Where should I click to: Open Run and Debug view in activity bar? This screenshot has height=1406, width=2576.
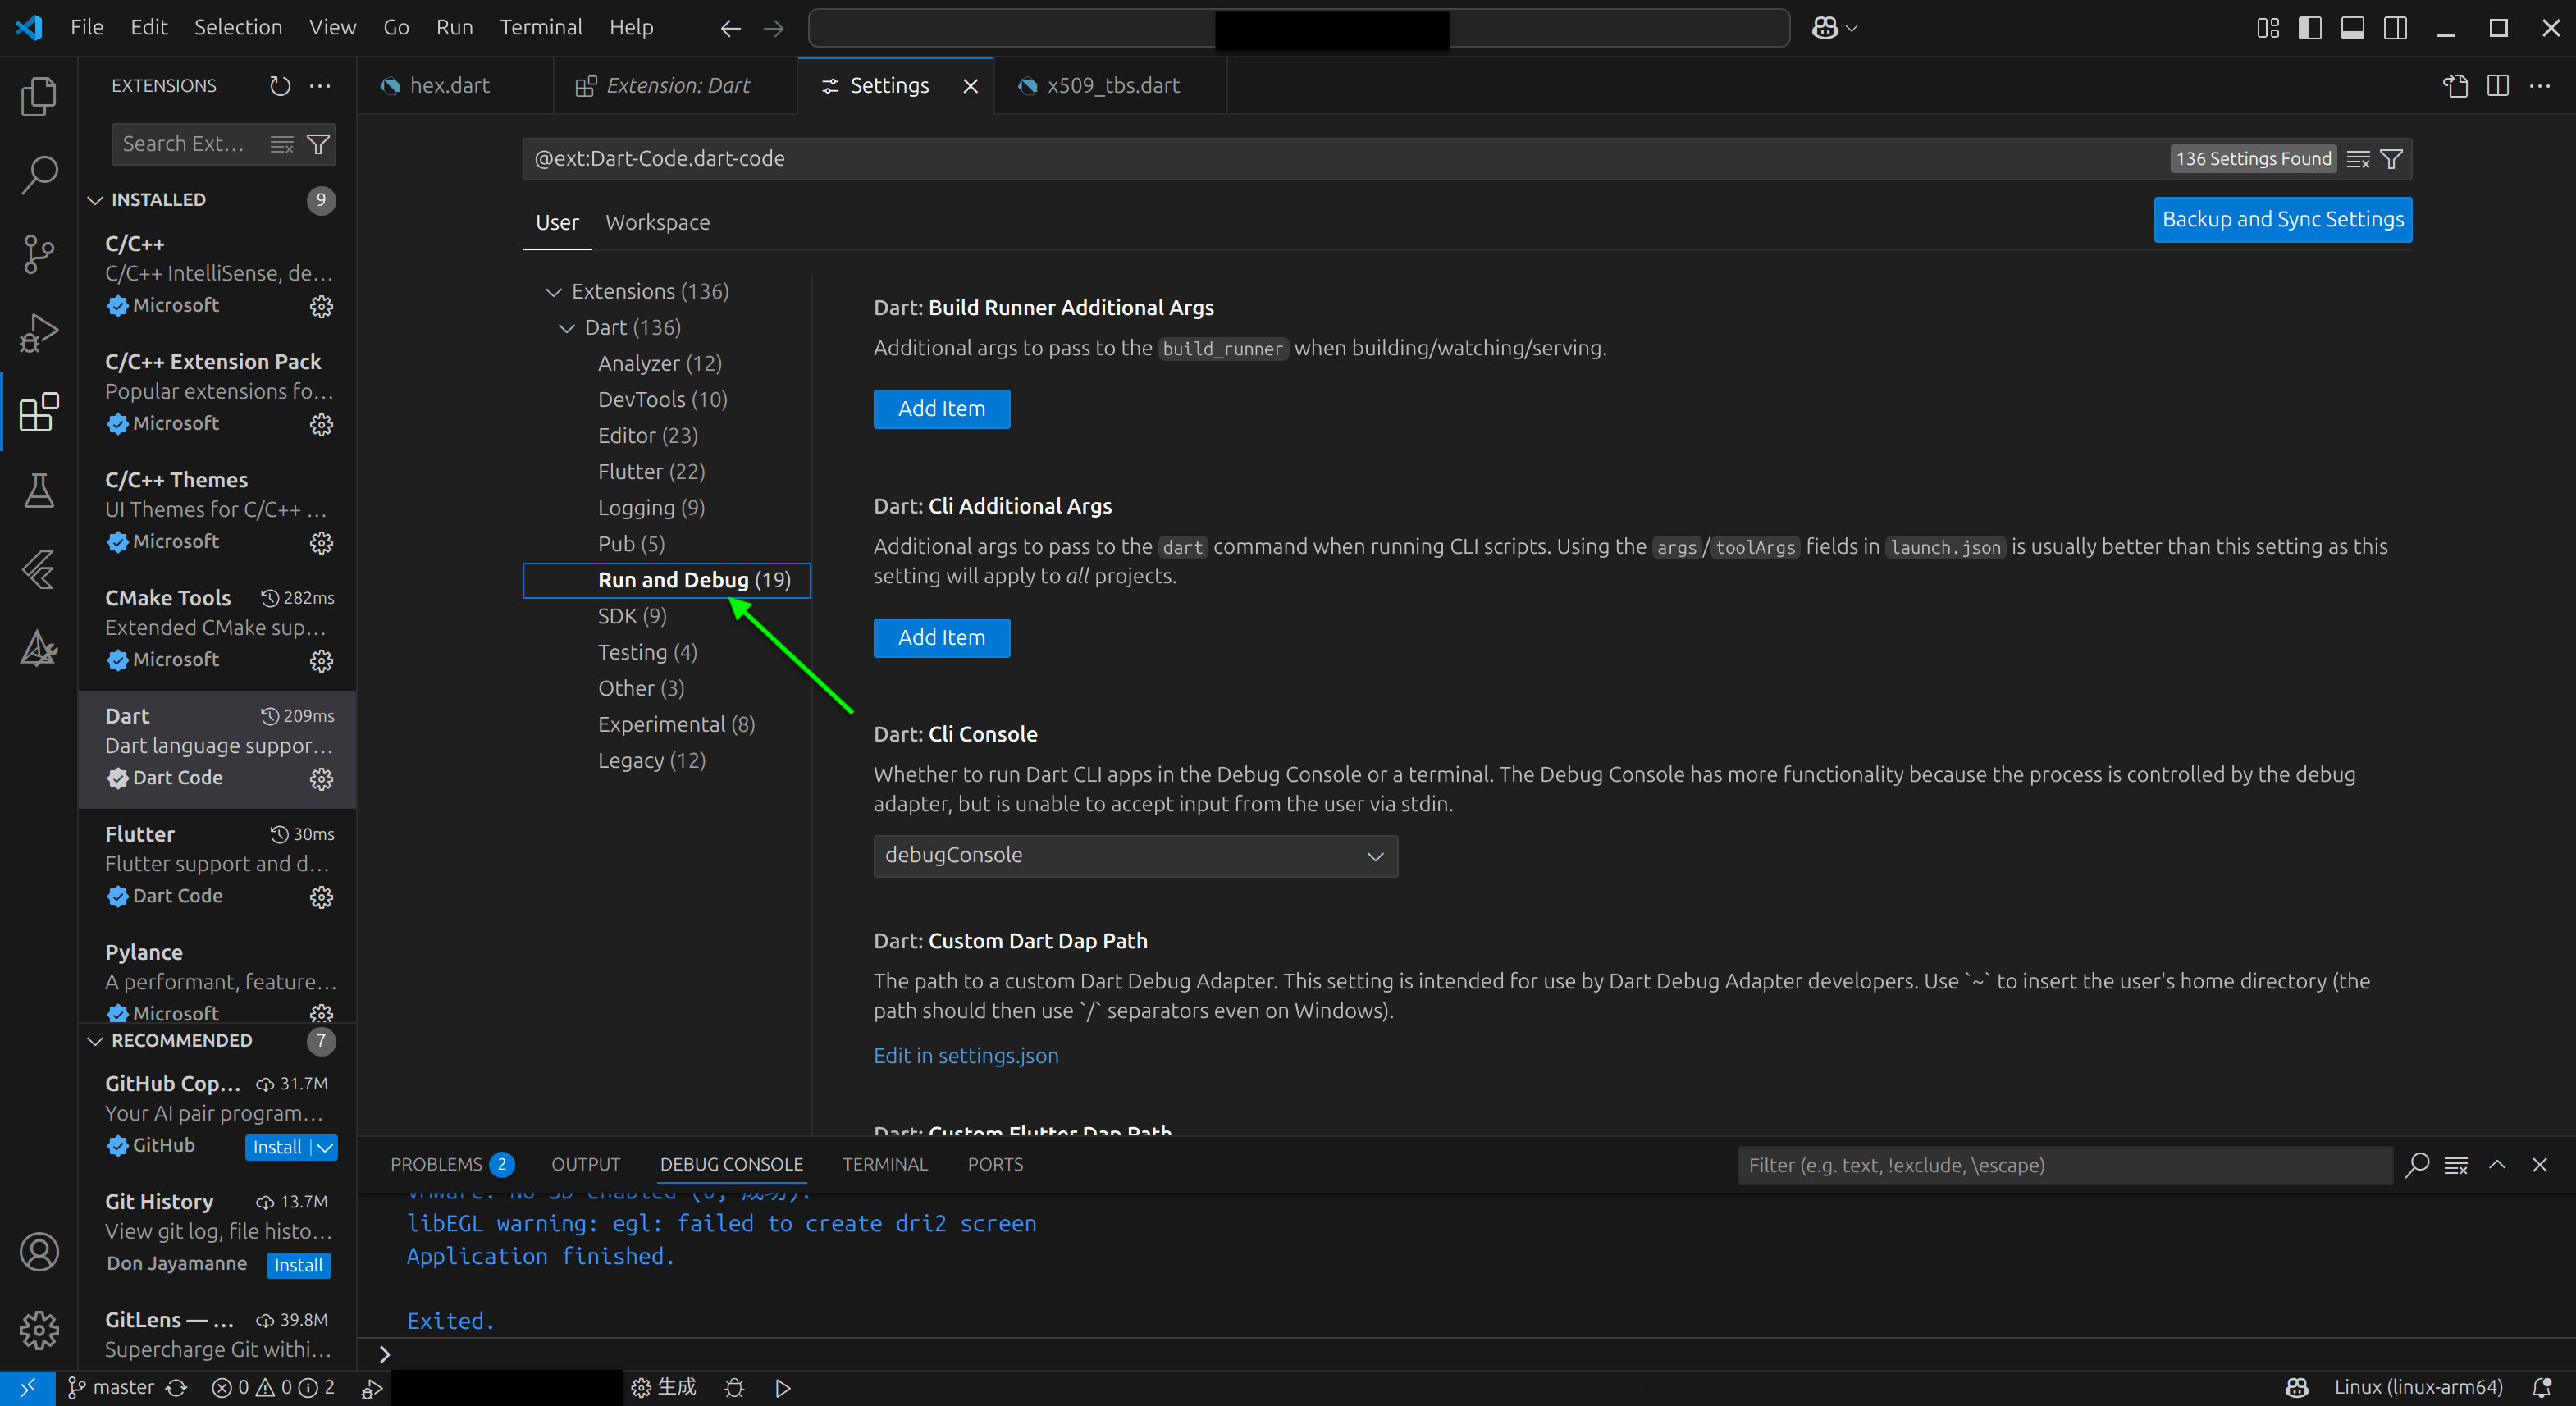39,332
